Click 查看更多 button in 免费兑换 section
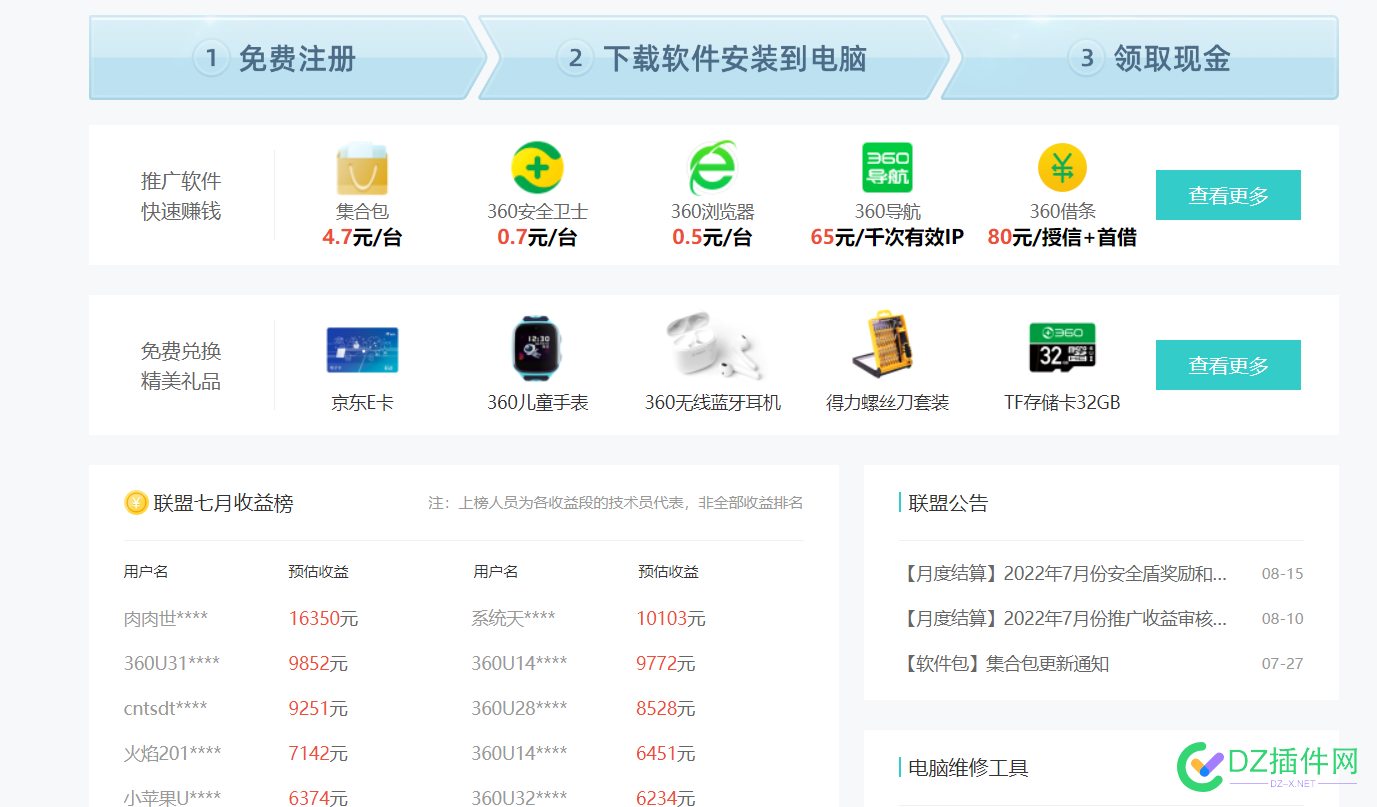1377x807 pixels. [1228, 365]
